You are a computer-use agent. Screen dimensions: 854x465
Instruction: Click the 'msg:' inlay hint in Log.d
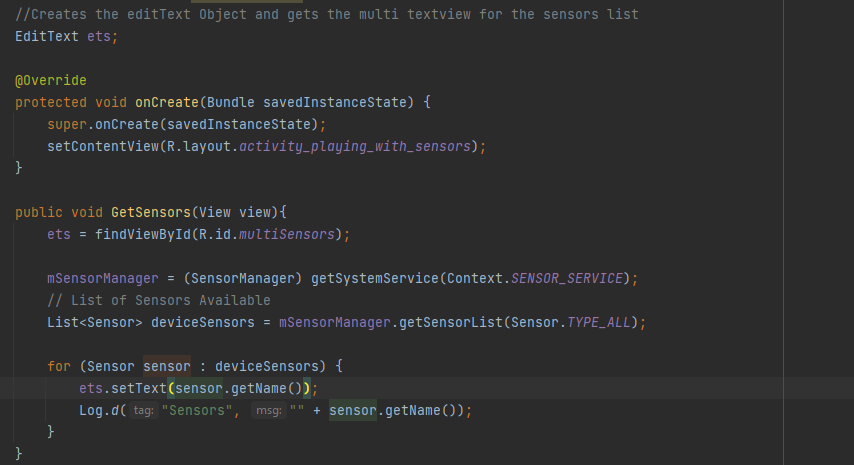[269, 411]
